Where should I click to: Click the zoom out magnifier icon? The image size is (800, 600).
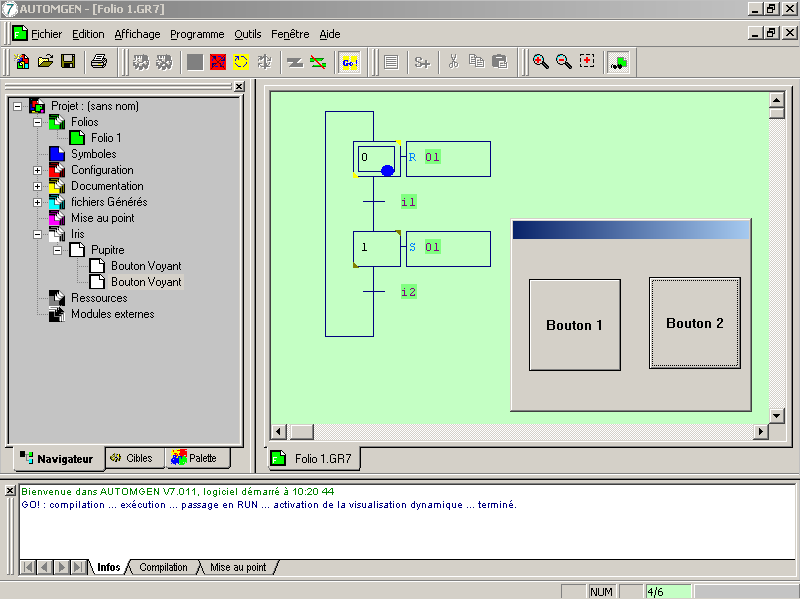point(563,62)
